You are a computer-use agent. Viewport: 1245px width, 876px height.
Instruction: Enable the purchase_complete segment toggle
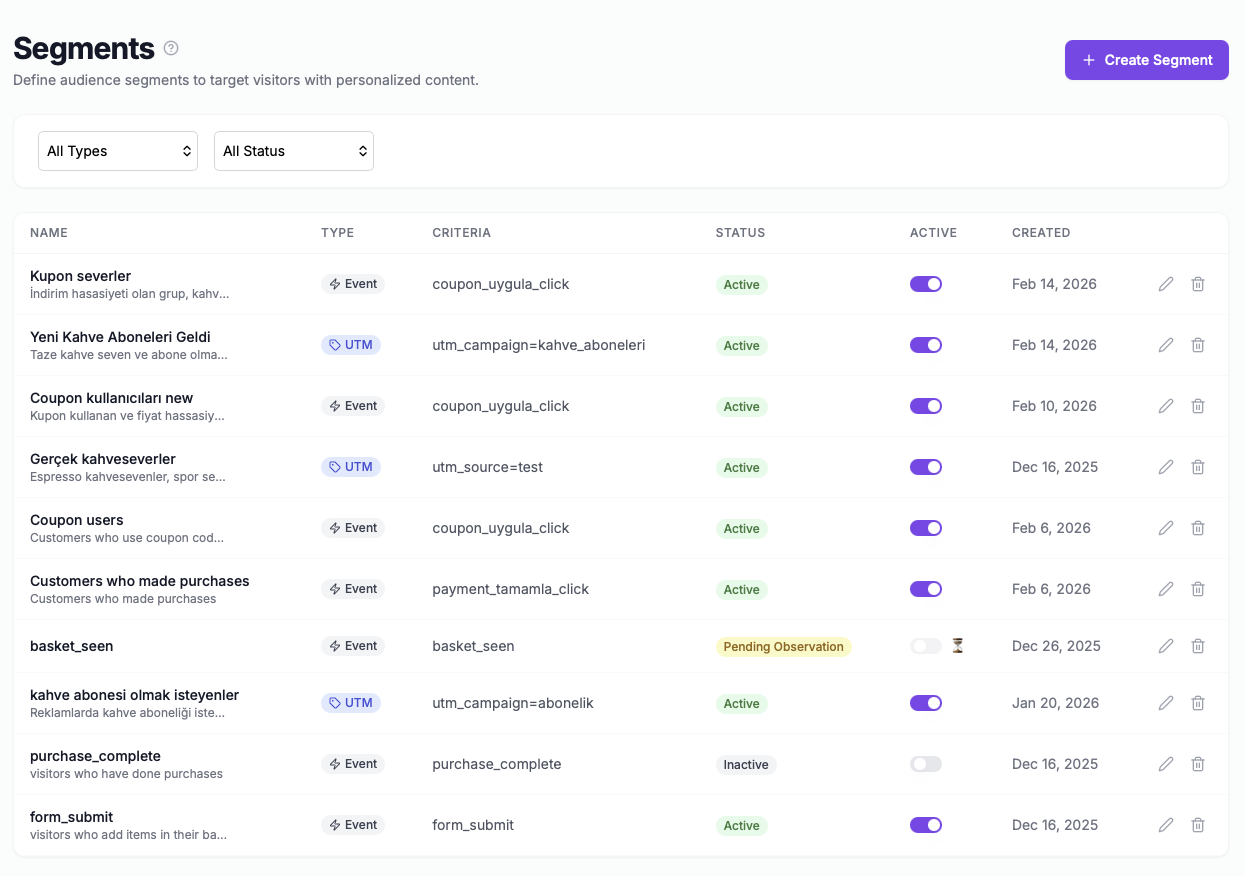coord(925,764)
